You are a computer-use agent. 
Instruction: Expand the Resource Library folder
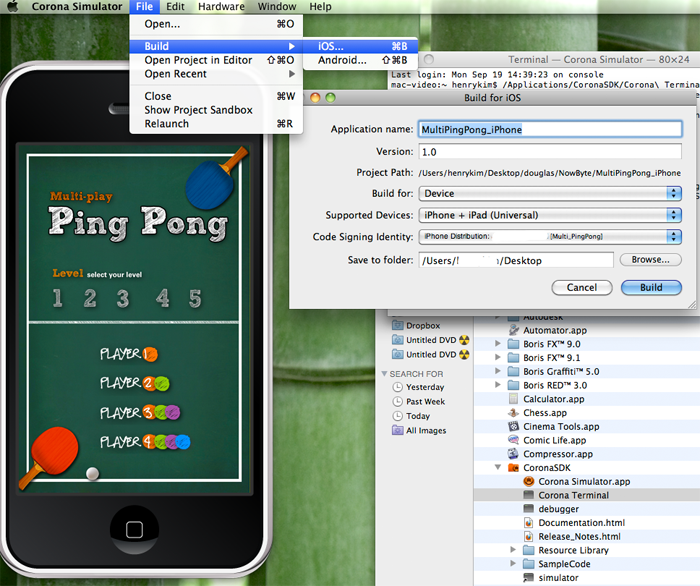[x=513, y=550]
